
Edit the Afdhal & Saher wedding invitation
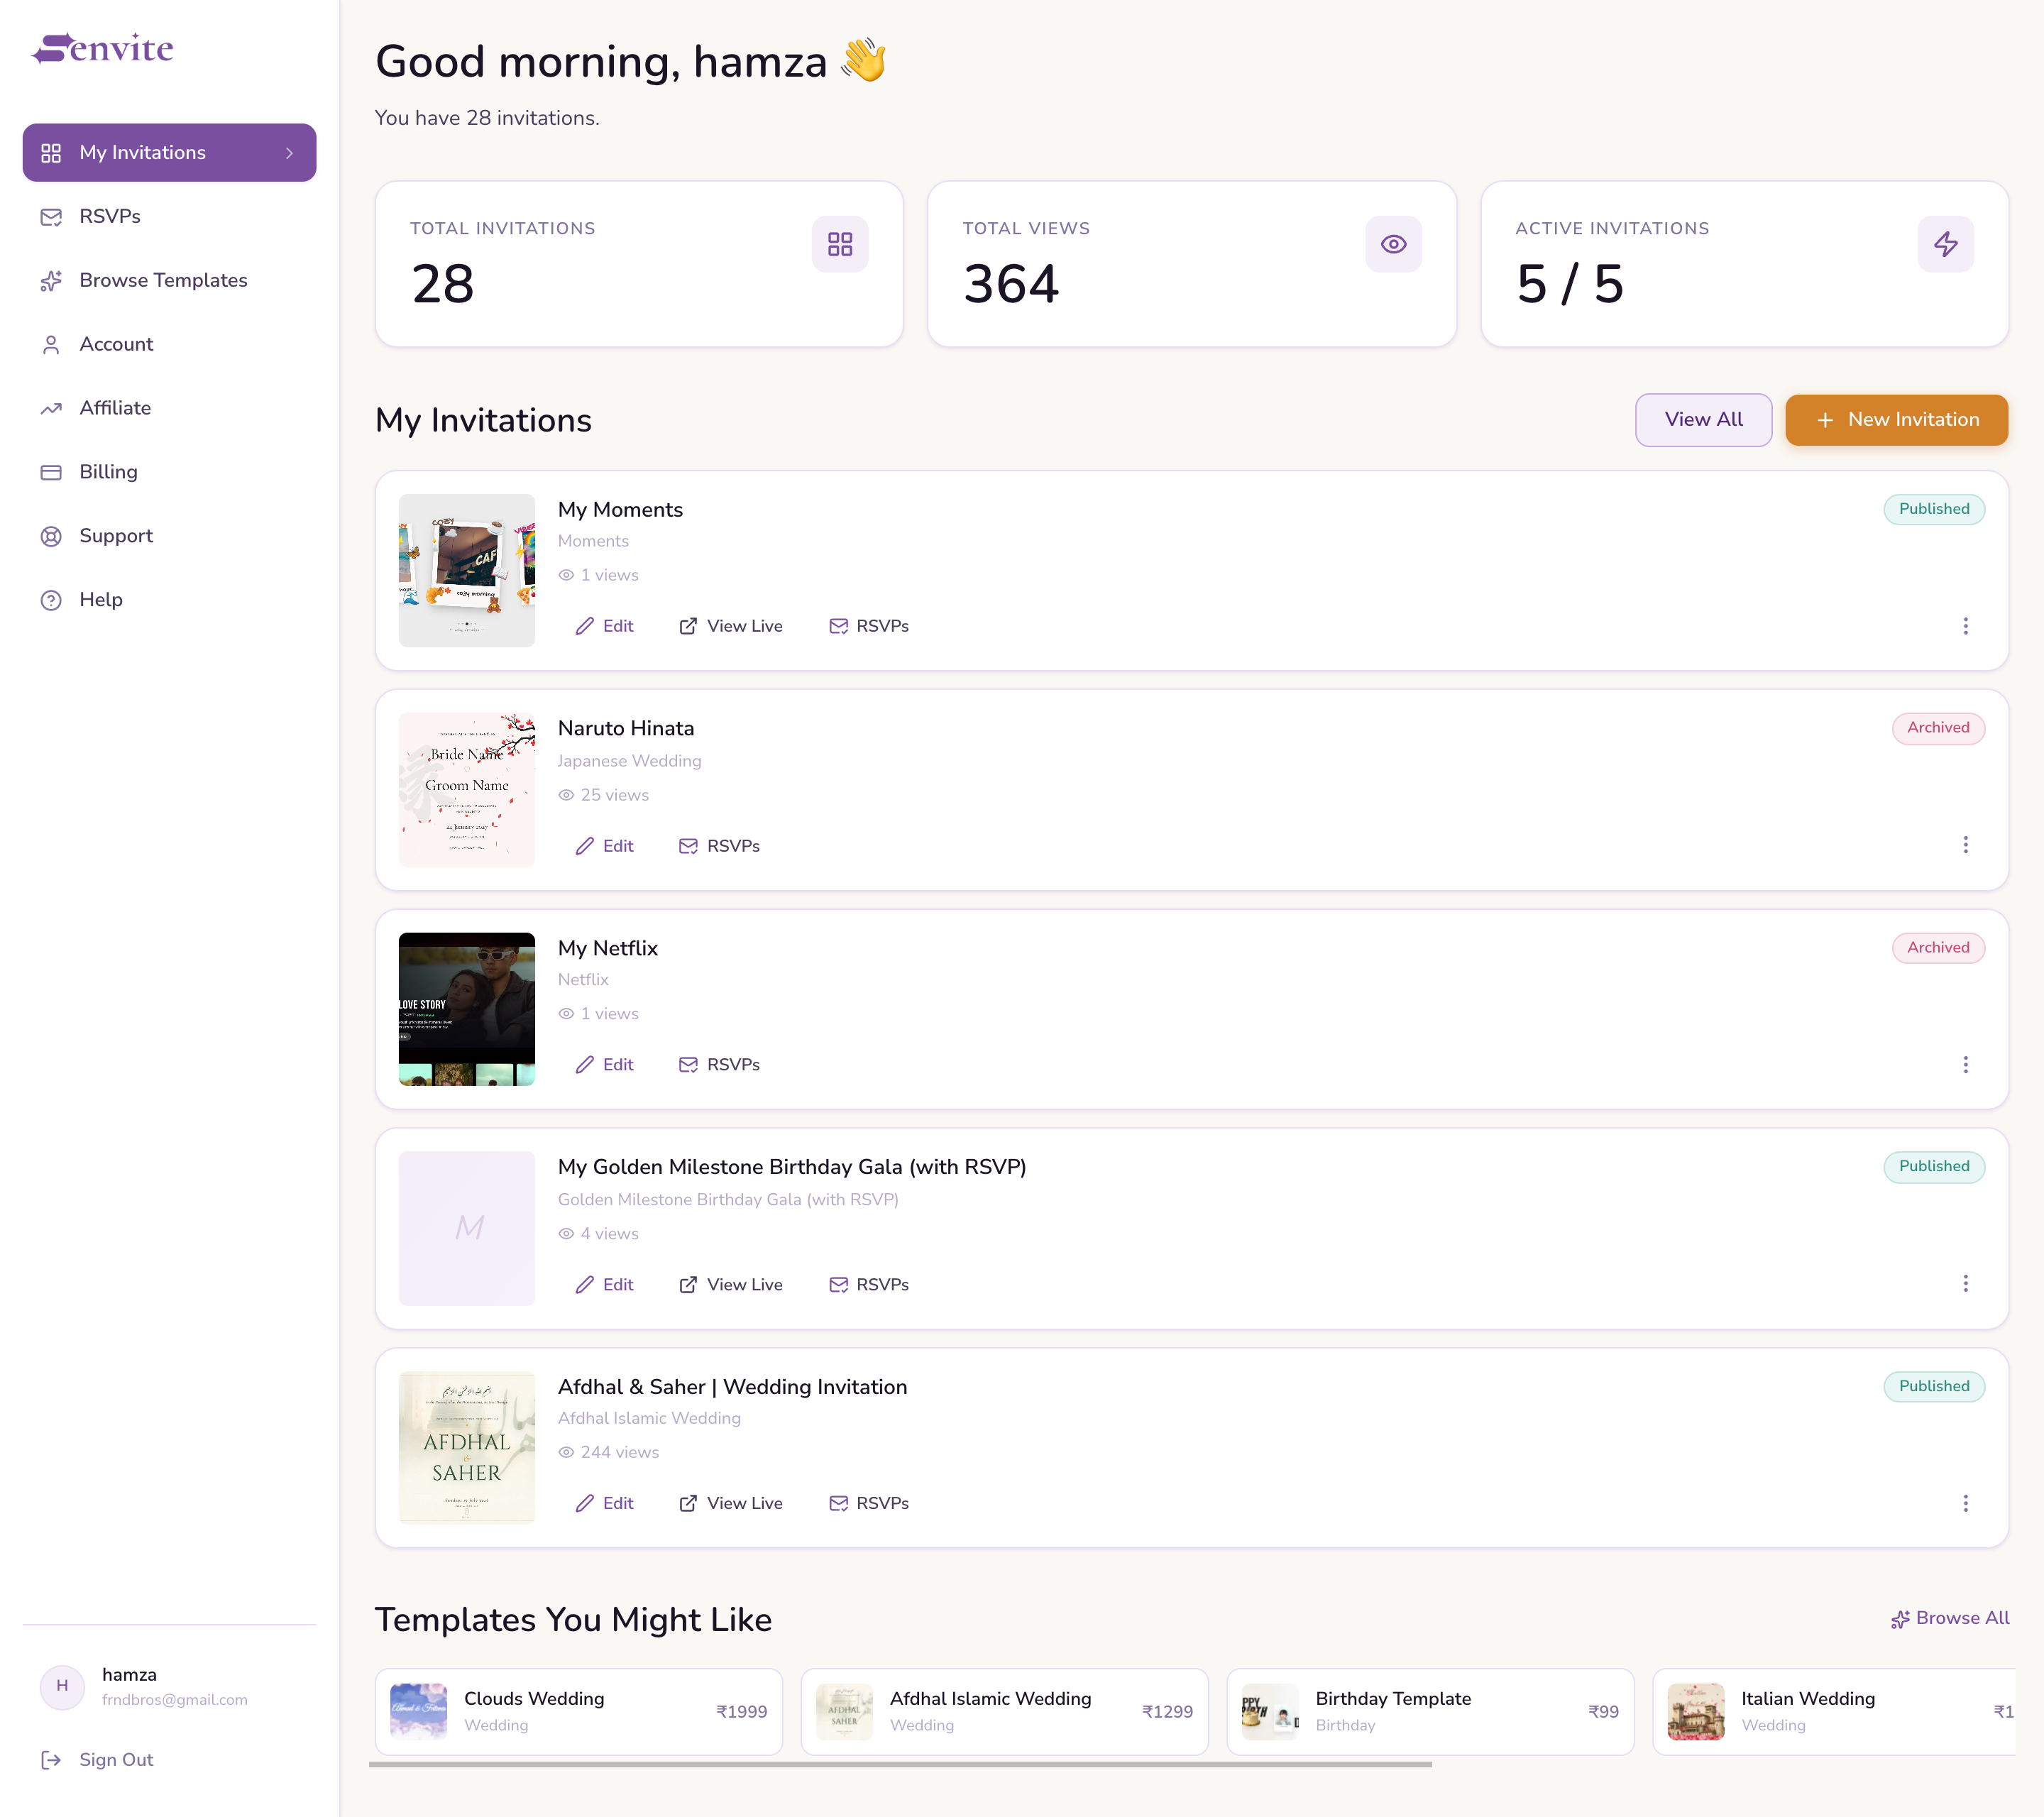604,1504
